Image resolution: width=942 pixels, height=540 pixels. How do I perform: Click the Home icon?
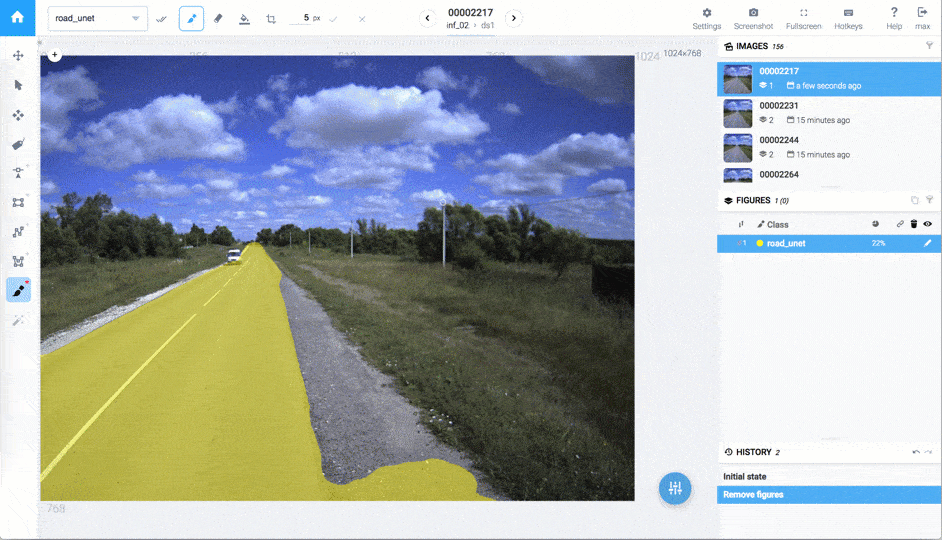18,17
